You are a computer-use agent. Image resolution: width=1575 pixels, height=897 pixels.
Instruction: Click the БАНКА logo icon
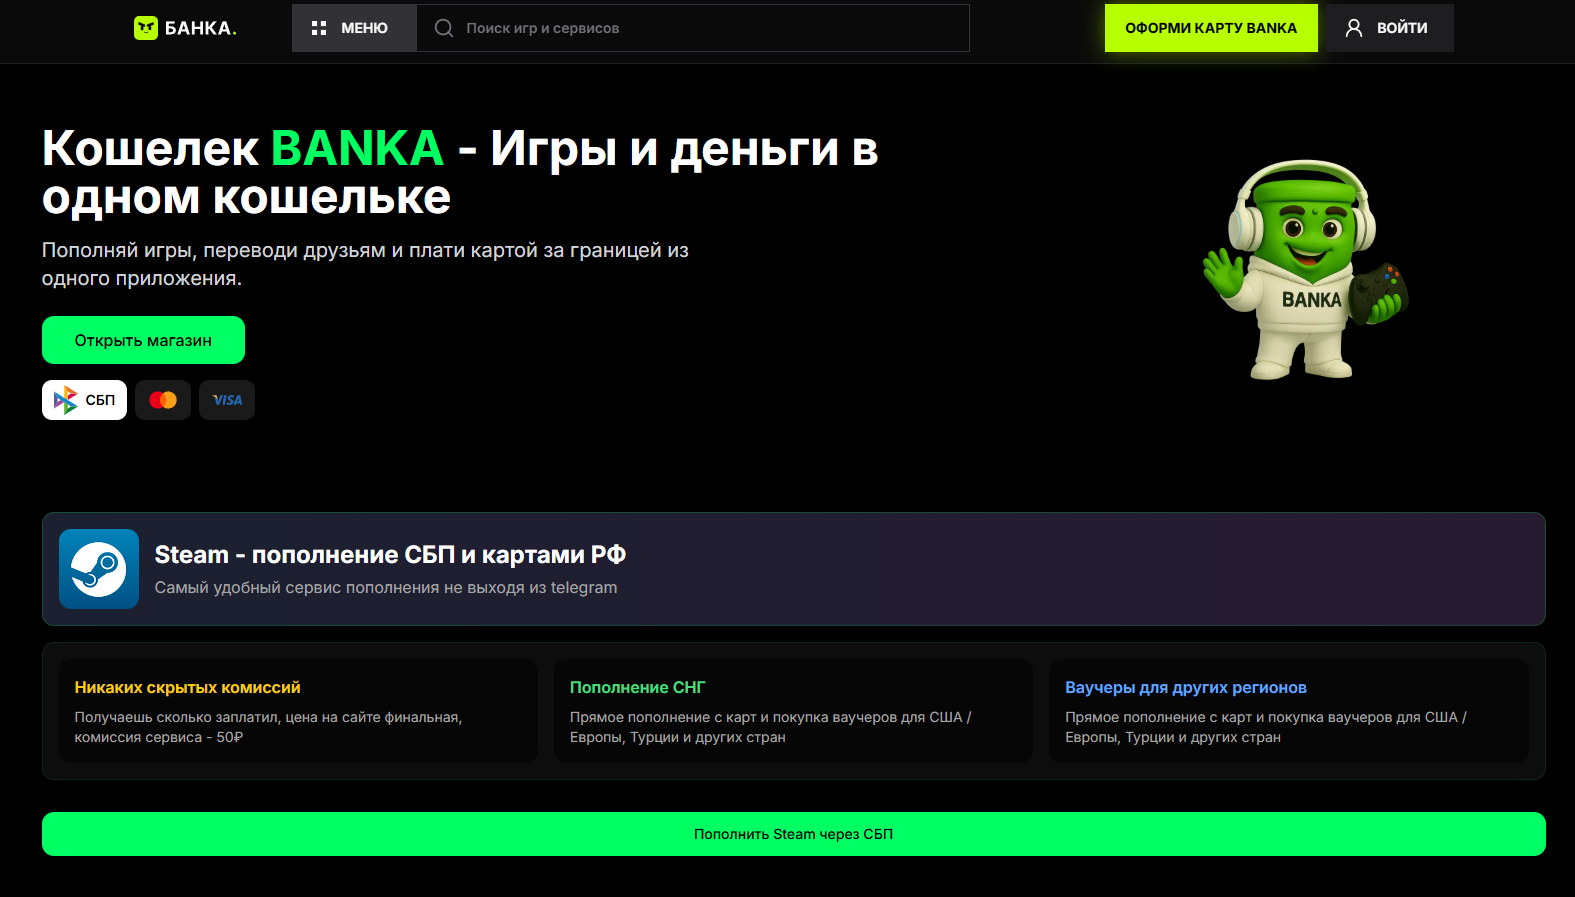[x=146, y=28]
